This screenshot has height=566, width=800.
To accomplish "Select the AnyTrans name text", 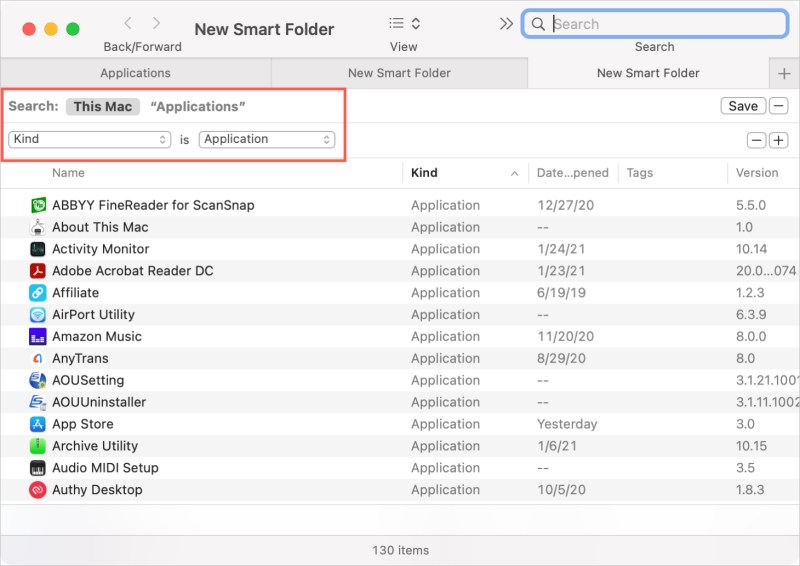I will pos(80,358).
